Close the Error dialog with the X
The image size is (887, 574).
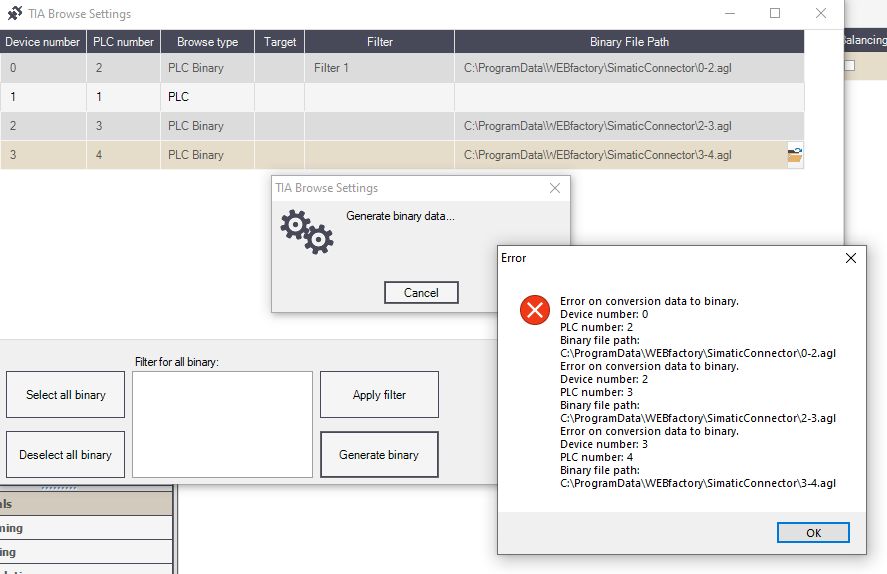[x=850, y=258]
